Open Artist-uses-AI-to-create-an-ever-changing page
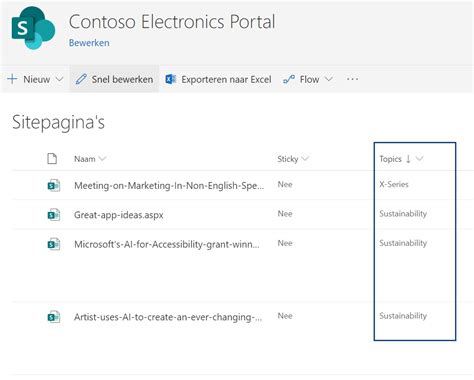Viewport: 474px width, 380px height. [x=168, y=317]
